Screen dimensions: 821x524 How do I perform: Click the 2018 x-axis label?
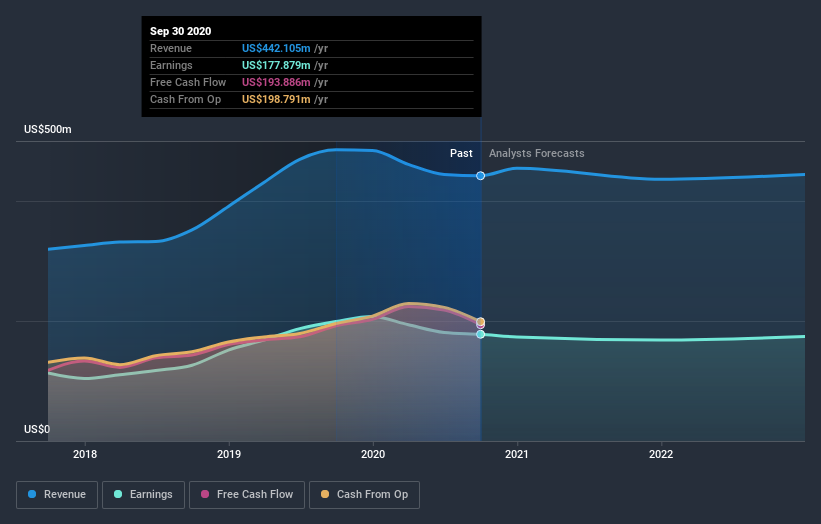[85, 454]
